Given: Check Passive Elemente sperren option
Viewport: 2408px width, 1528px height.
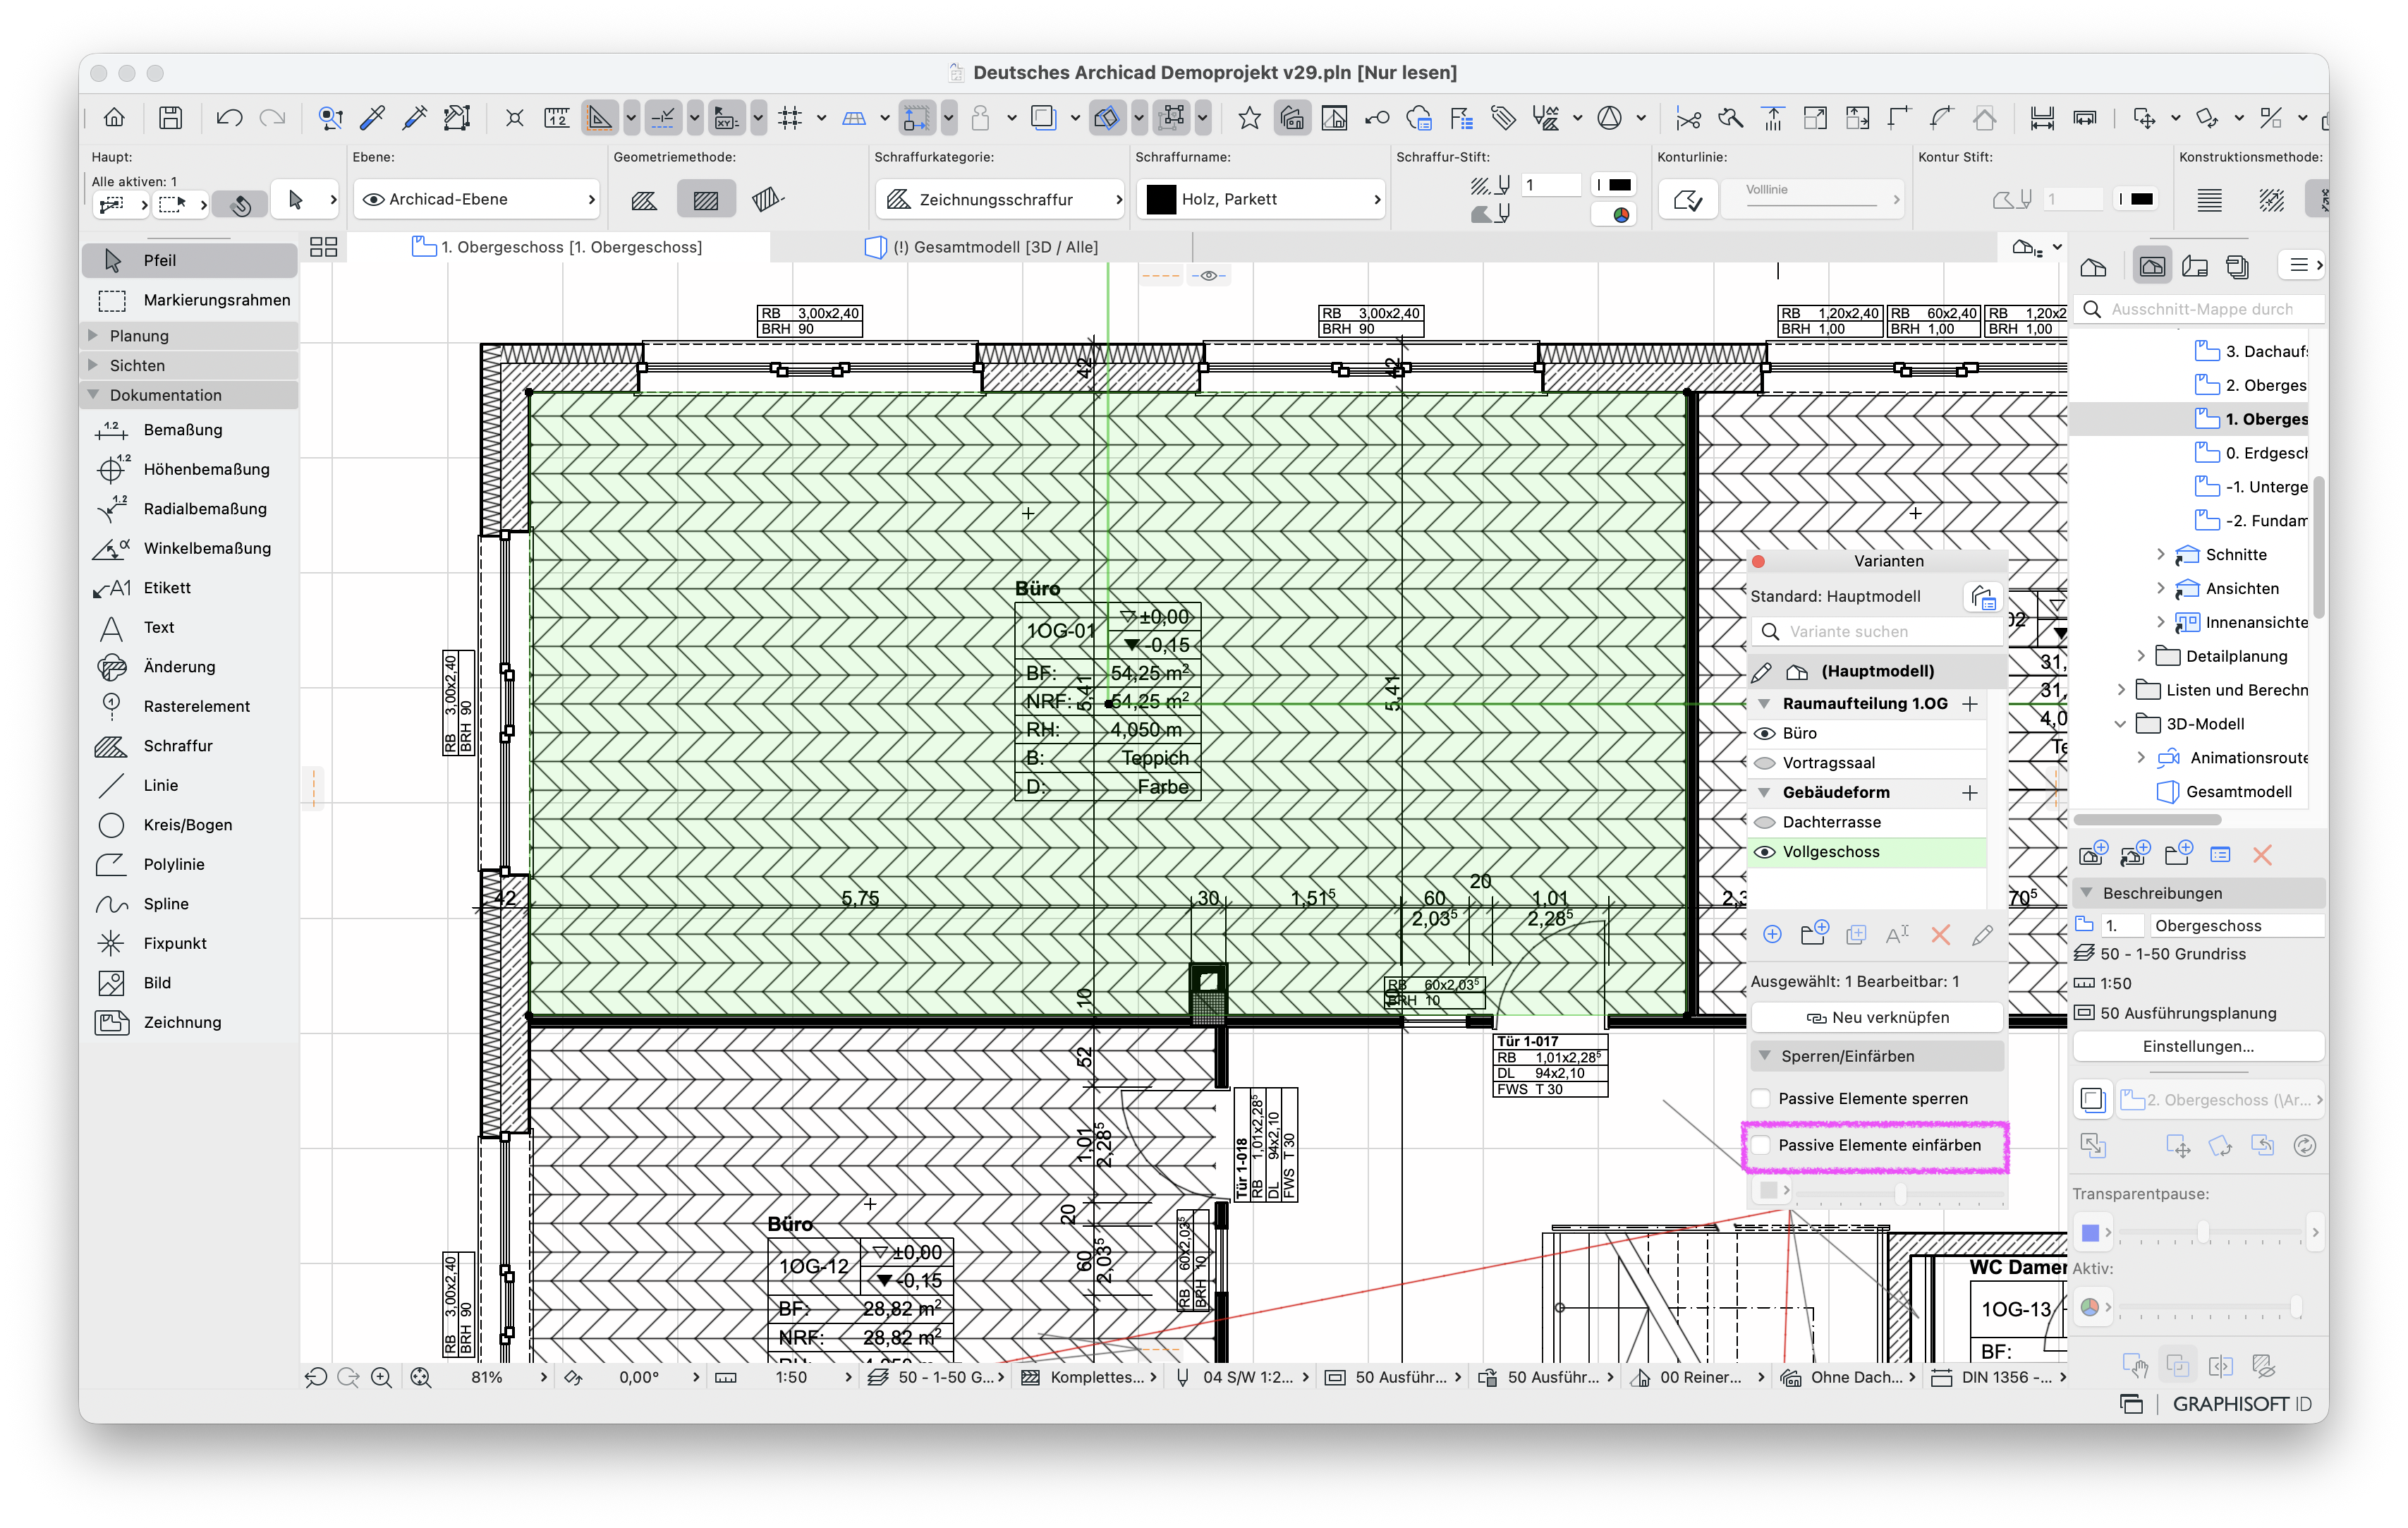Looking at the screenshot, I should point(1762,1098).
